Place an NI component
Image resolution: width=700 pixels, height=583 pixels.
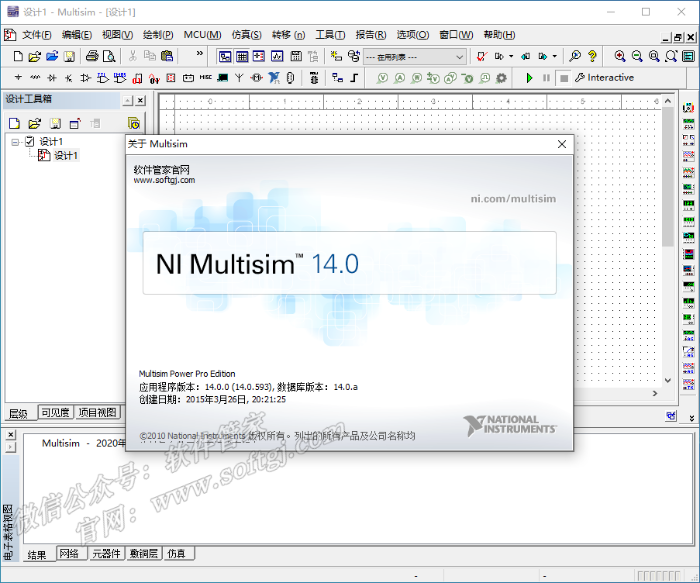click(x=274, y=78)
